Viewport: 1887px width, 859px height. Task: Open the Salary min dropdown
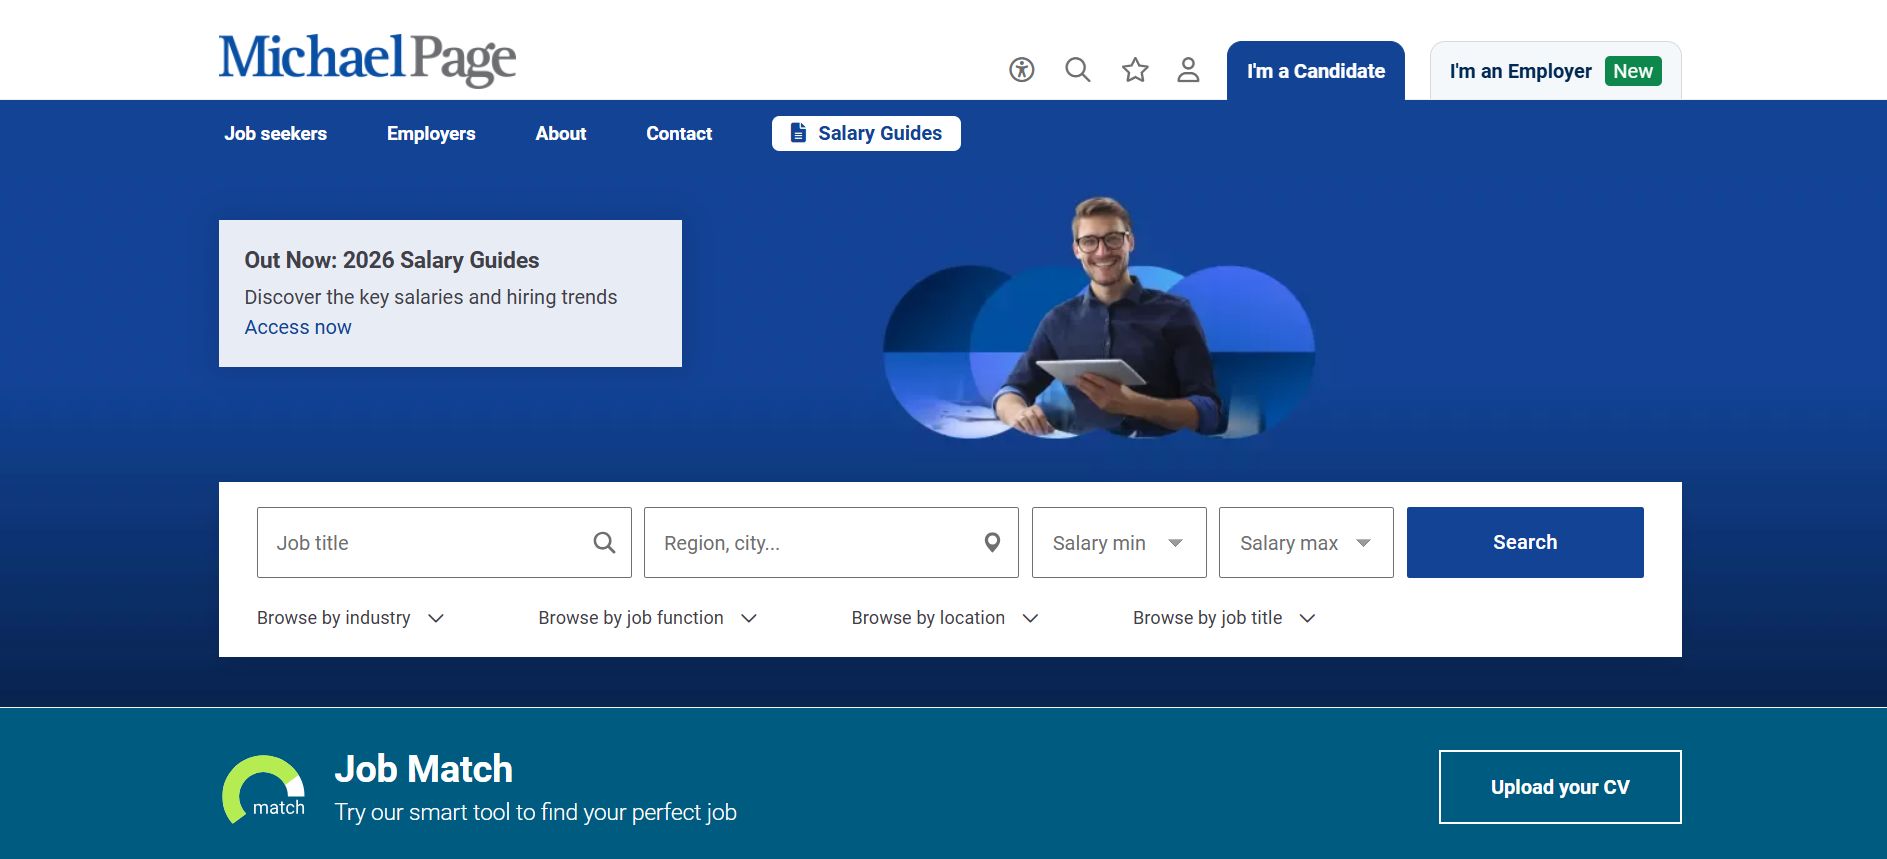point(1118,543)
